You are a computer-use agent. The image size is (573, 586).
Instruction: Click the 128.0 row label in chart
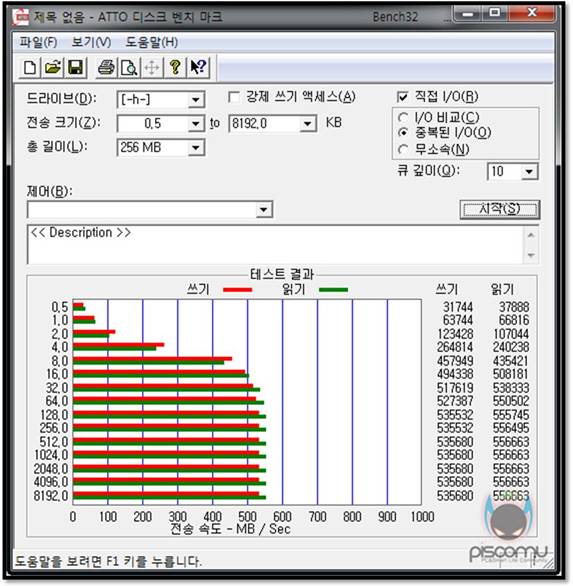(54, 415)
